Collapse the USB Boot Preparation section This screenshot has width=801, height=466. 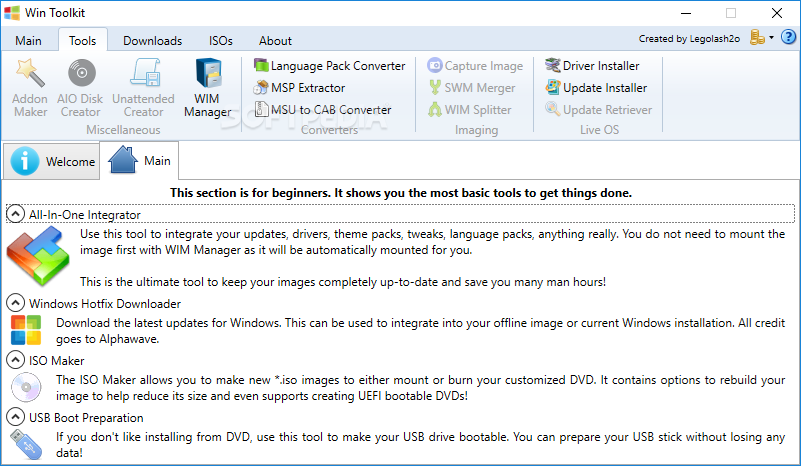(x=15, y=417)
